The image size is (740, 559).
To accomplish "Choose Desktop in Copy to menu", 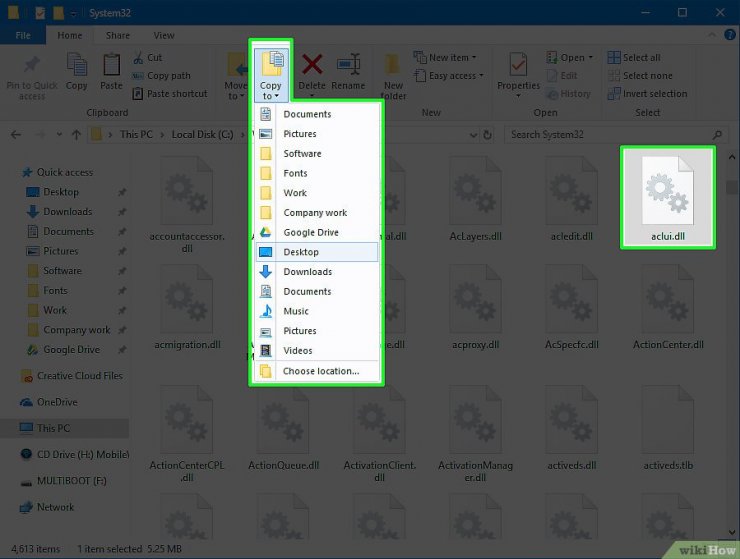I will (x=317, y=252).
